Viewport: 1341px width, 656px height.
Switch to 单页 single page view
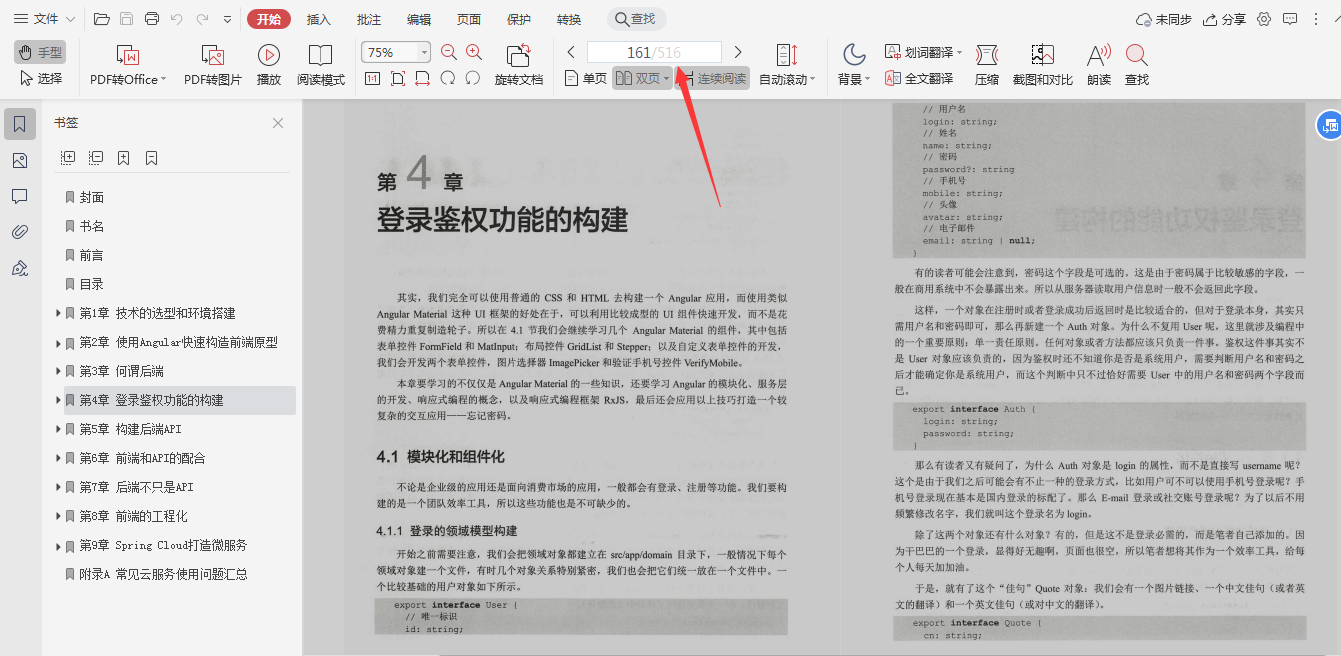click(585, 78)
